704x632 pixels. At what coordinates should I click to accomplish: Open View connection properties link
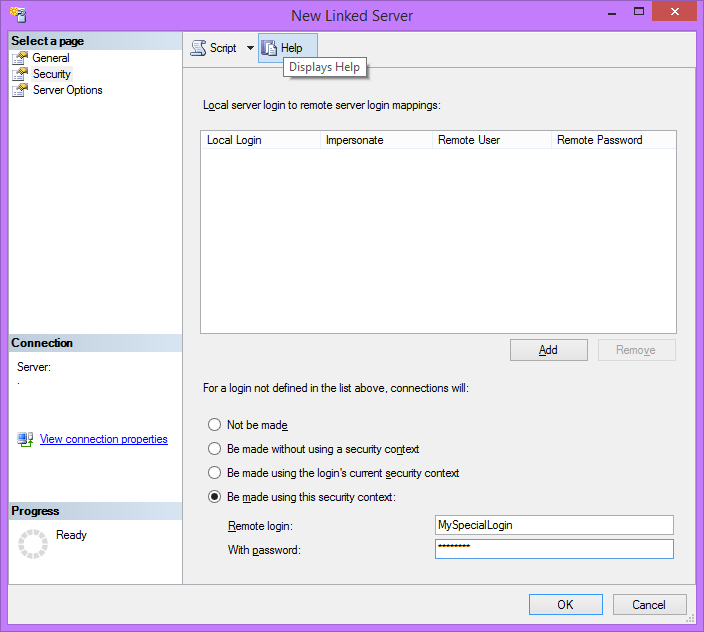103,439
